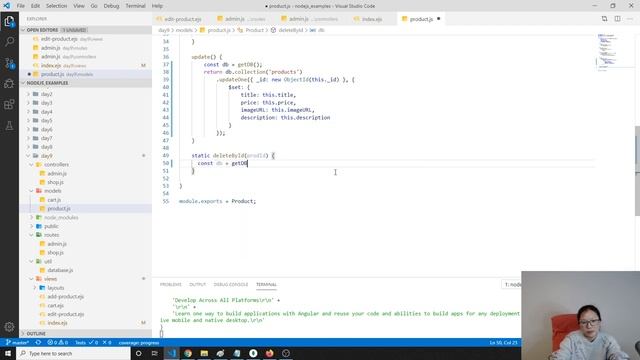640x360 pixels.
Task: Click line number 49 in the gutter
Action: click(x=165, y=156)
